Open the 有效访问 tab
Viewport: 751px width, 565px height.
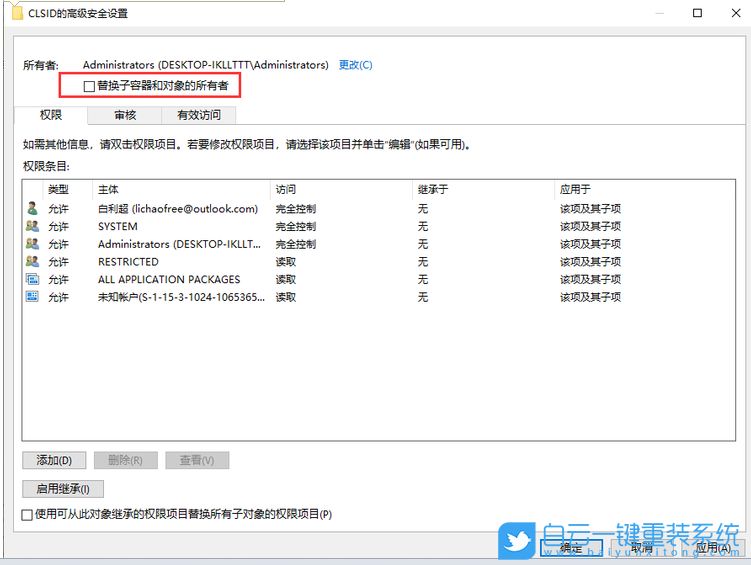pyautogui.click(x=199, y=115)
